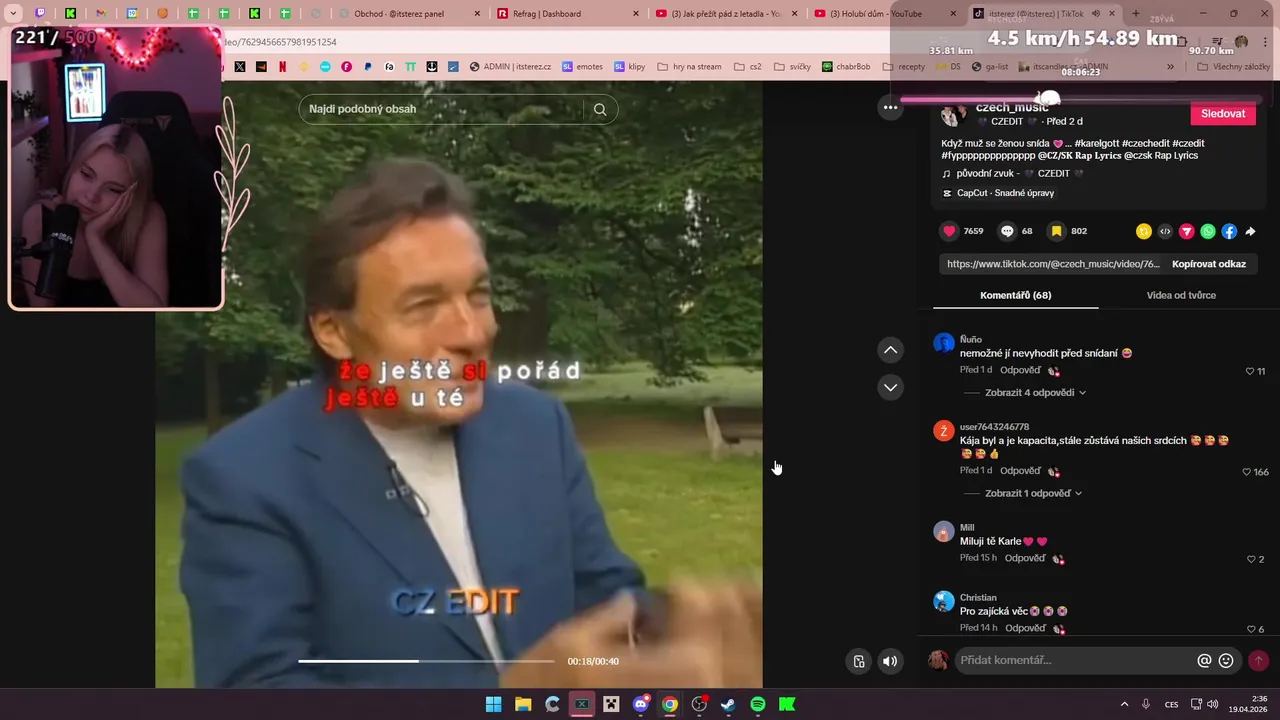Send to friends with red paper-plane icon
1280x720 pixels.
click(1187, 231)
